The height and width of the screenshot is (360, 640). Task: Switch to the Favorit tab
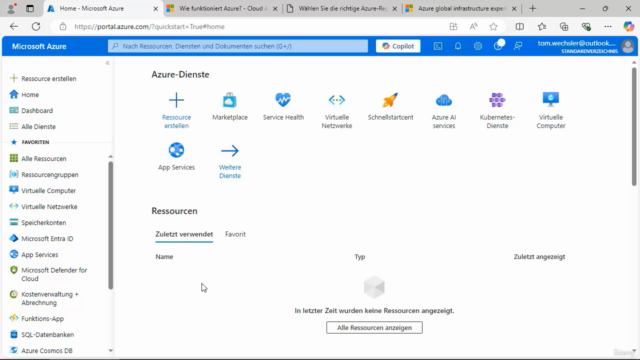236,234
